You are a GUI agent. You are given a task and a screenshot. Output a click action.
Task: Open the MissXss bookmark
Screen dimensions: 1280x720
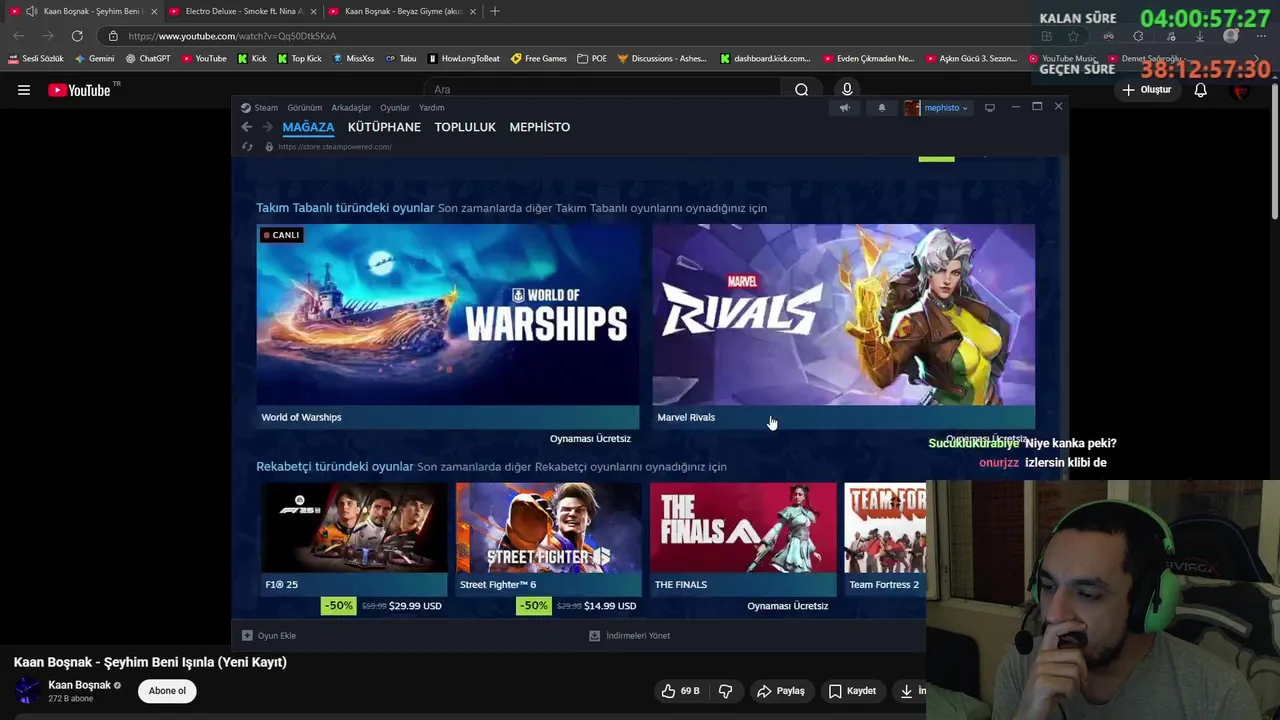(x=353, y=59)
